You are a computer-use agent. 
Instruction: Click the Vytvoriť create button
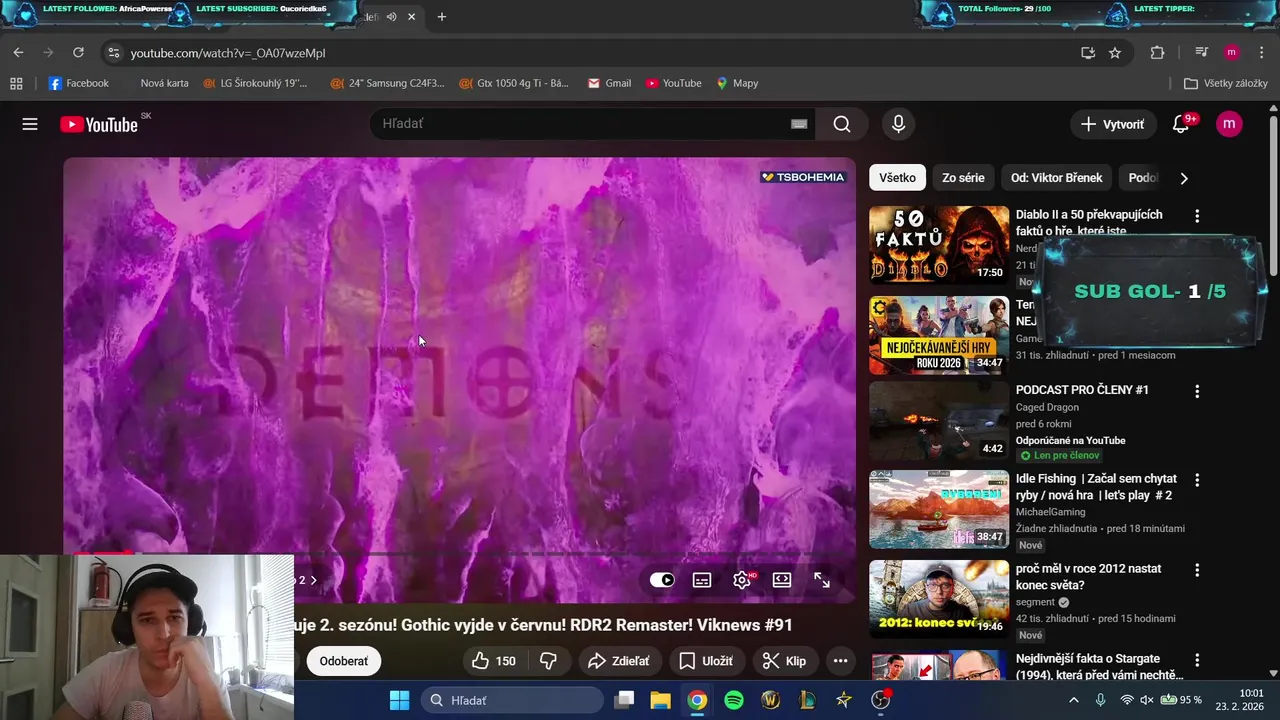tap(1112, 124)
